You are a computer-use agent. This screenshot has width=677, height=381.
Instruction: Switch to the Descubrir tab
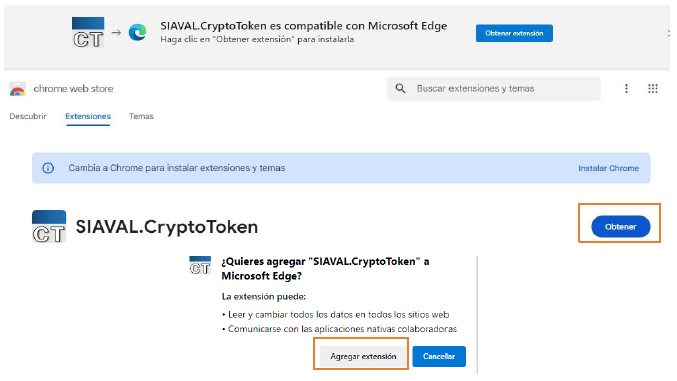(28, 116)
